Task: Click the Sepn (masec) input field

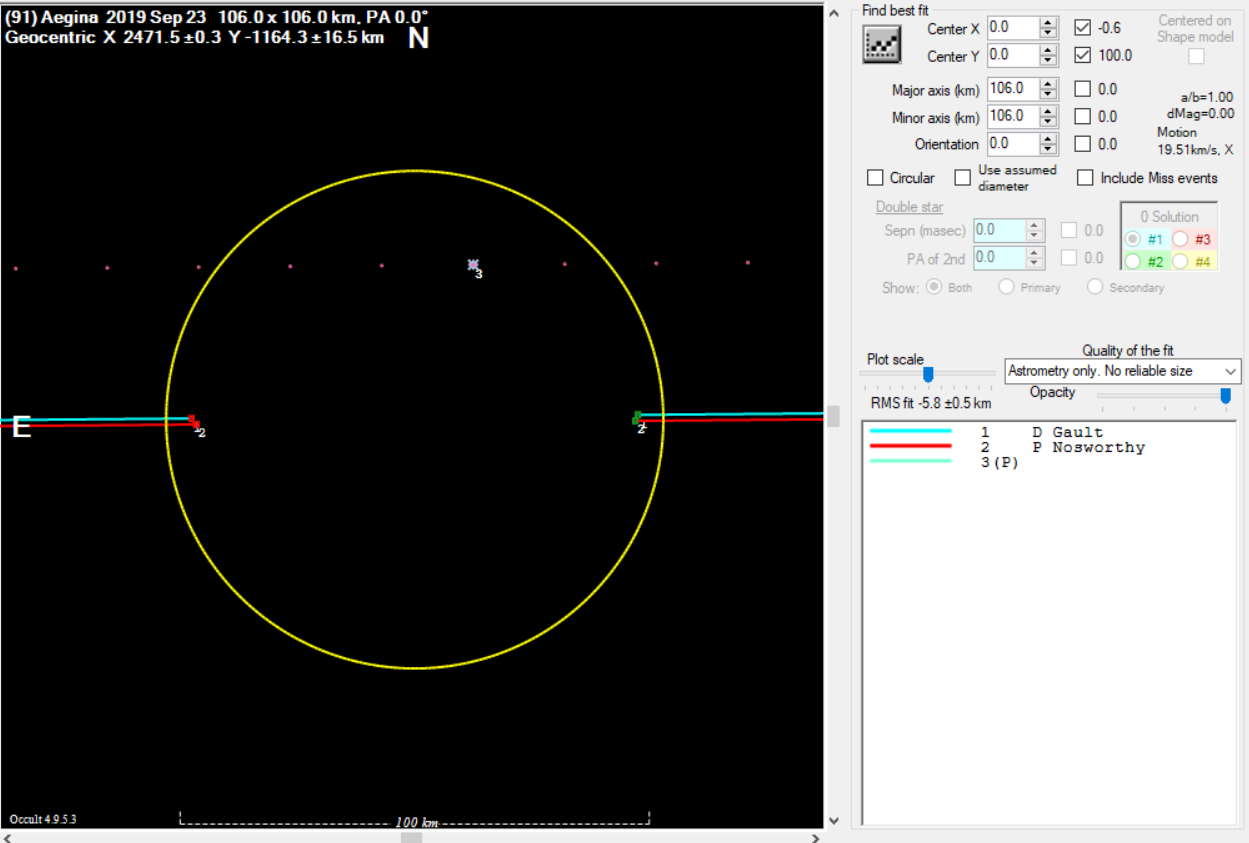Action: [999, 230]
